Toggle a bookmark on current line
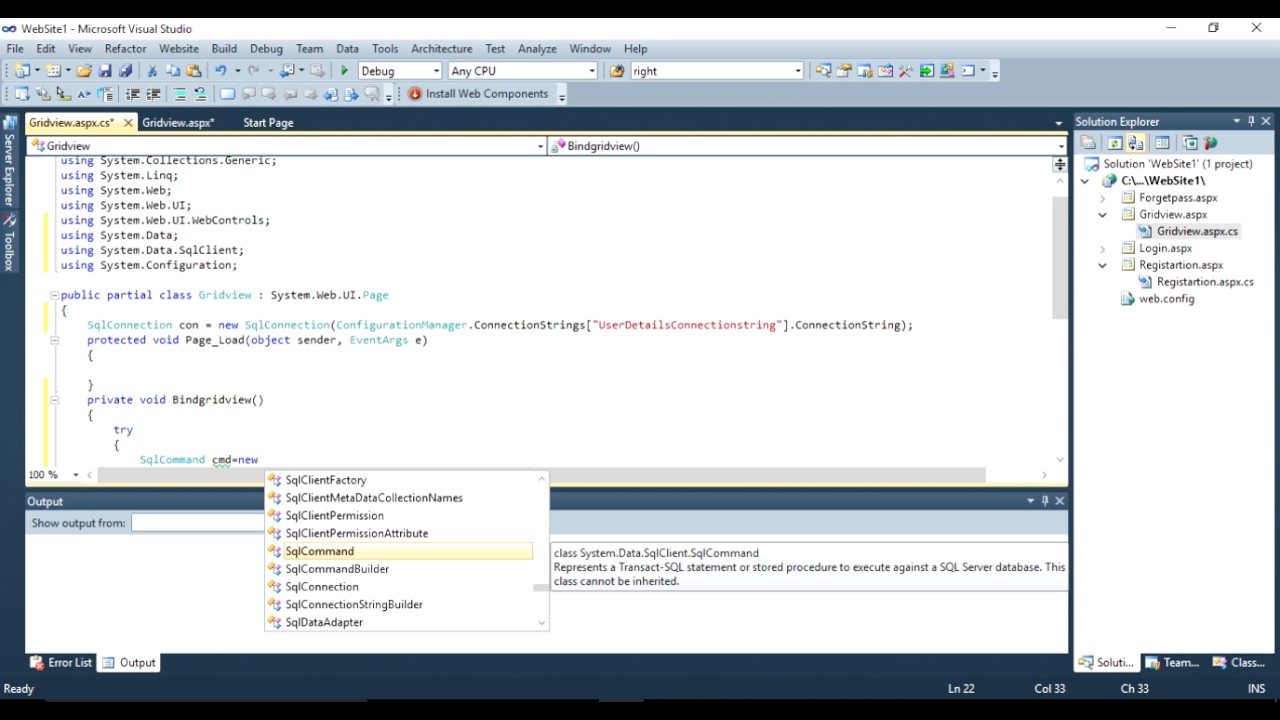 click(x=227, y=94)
